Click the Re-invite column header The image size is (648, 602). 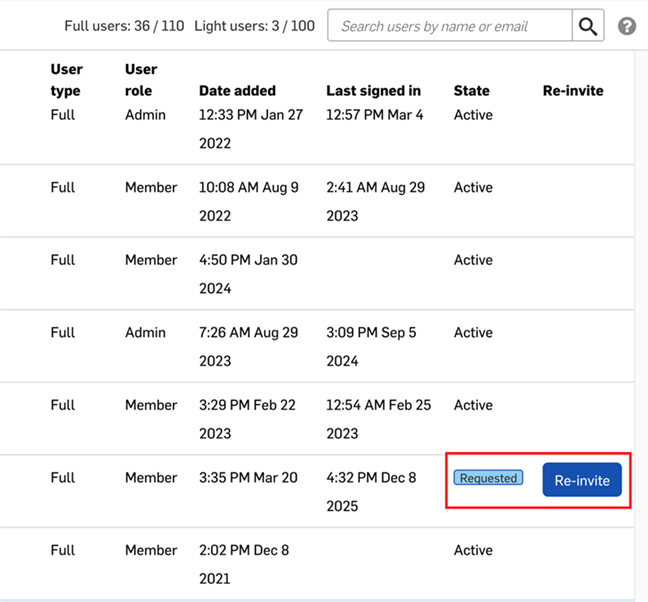pos(573,91)
